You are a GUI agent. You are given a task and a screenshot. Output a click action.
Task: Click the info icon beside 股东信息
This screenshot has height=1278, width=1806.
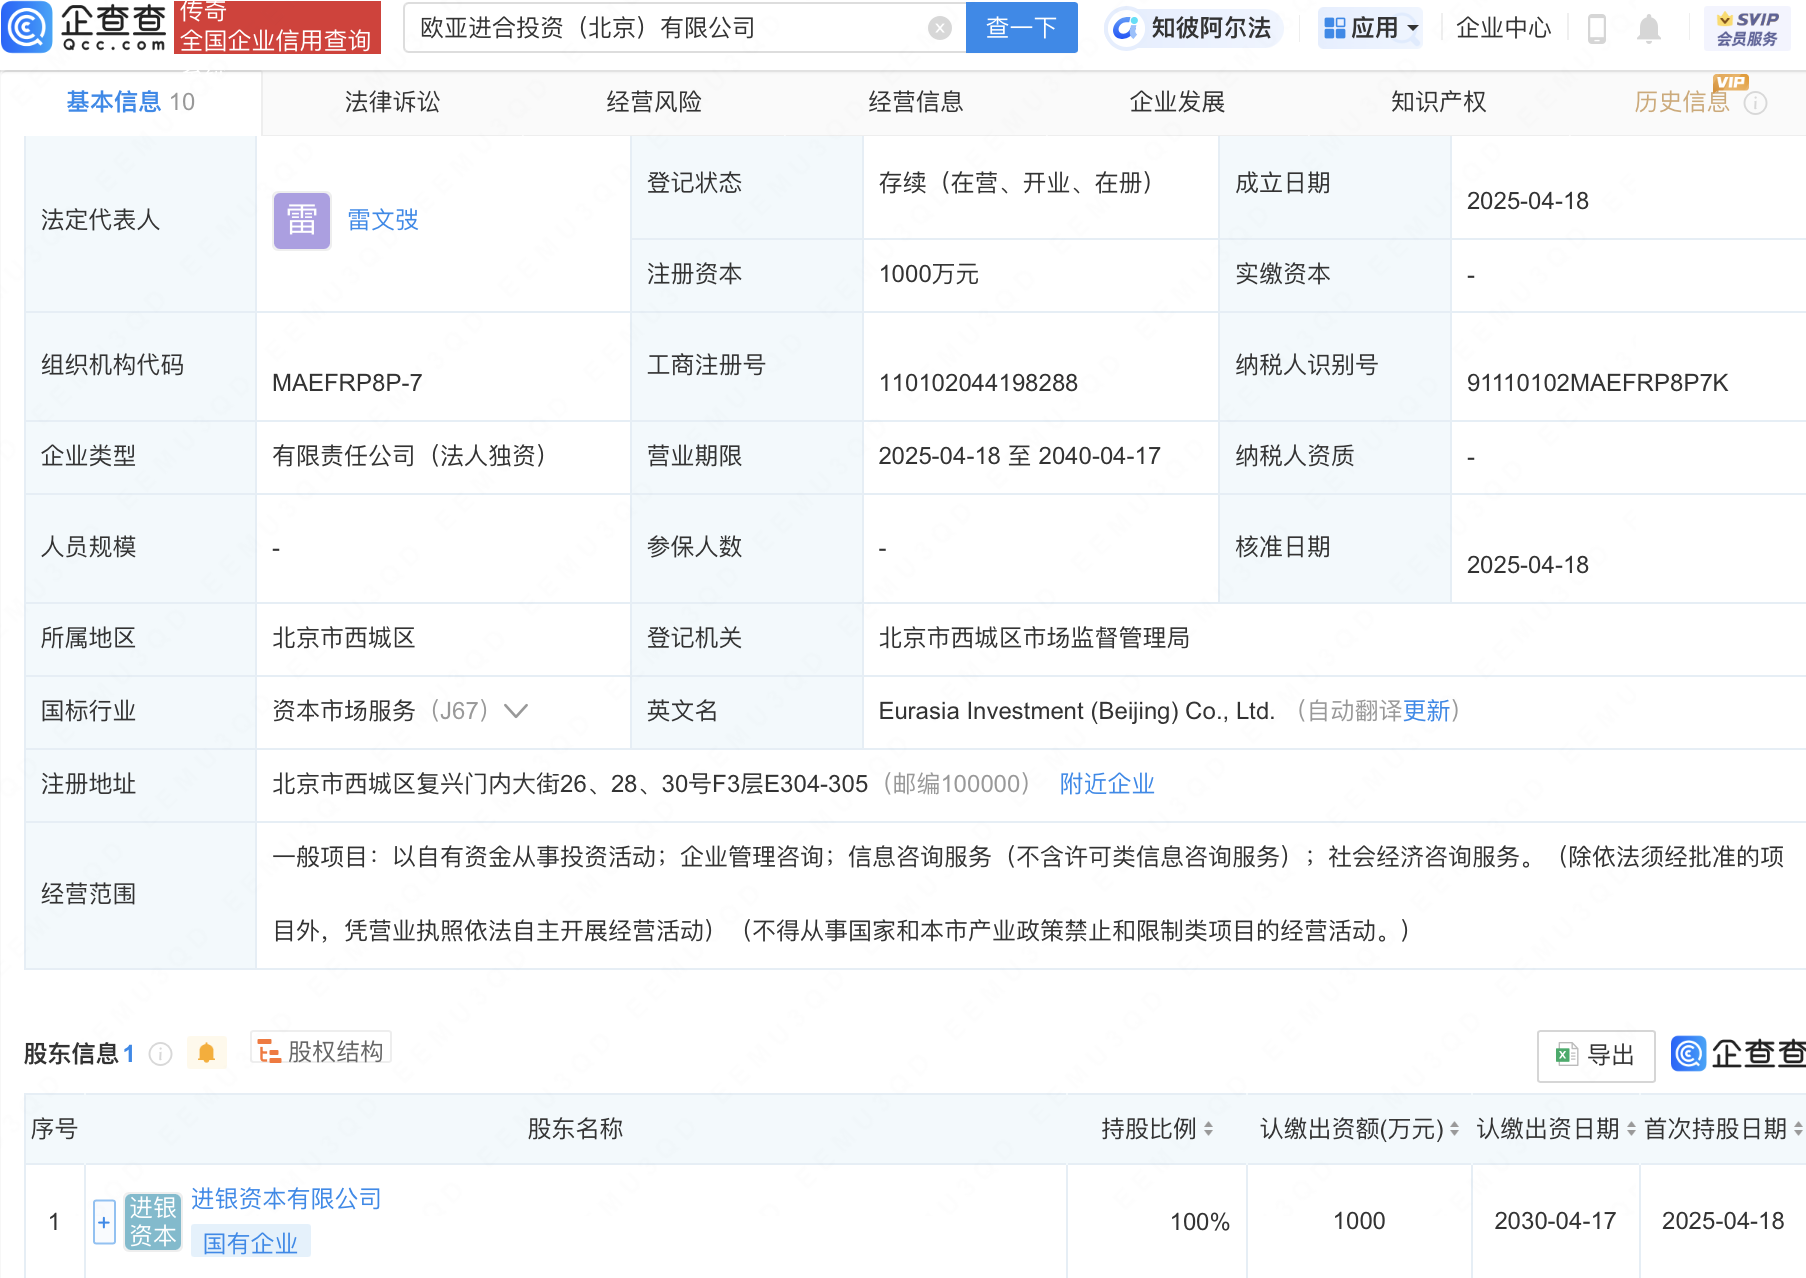point(160,1054)
